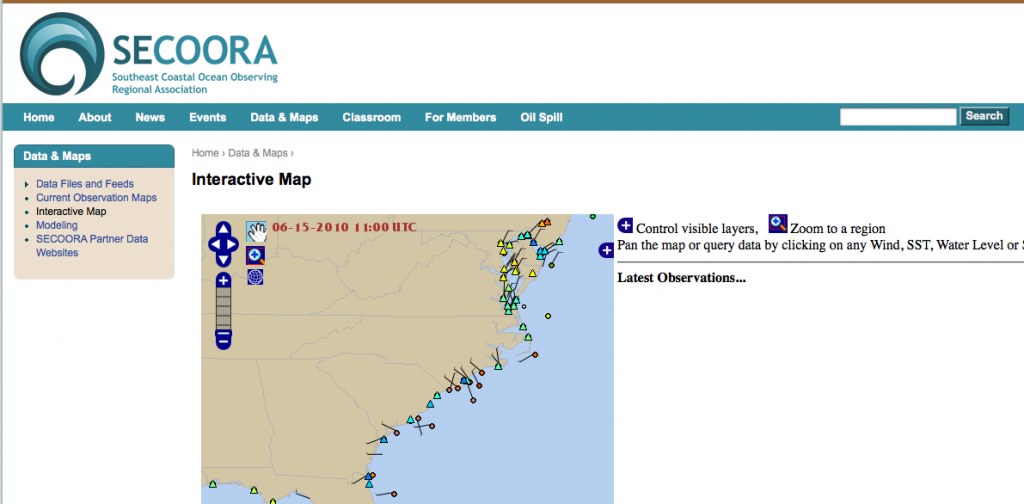
Task: Click the 06-15-2010 11:00 UTC timestamp
Action: 344,227
